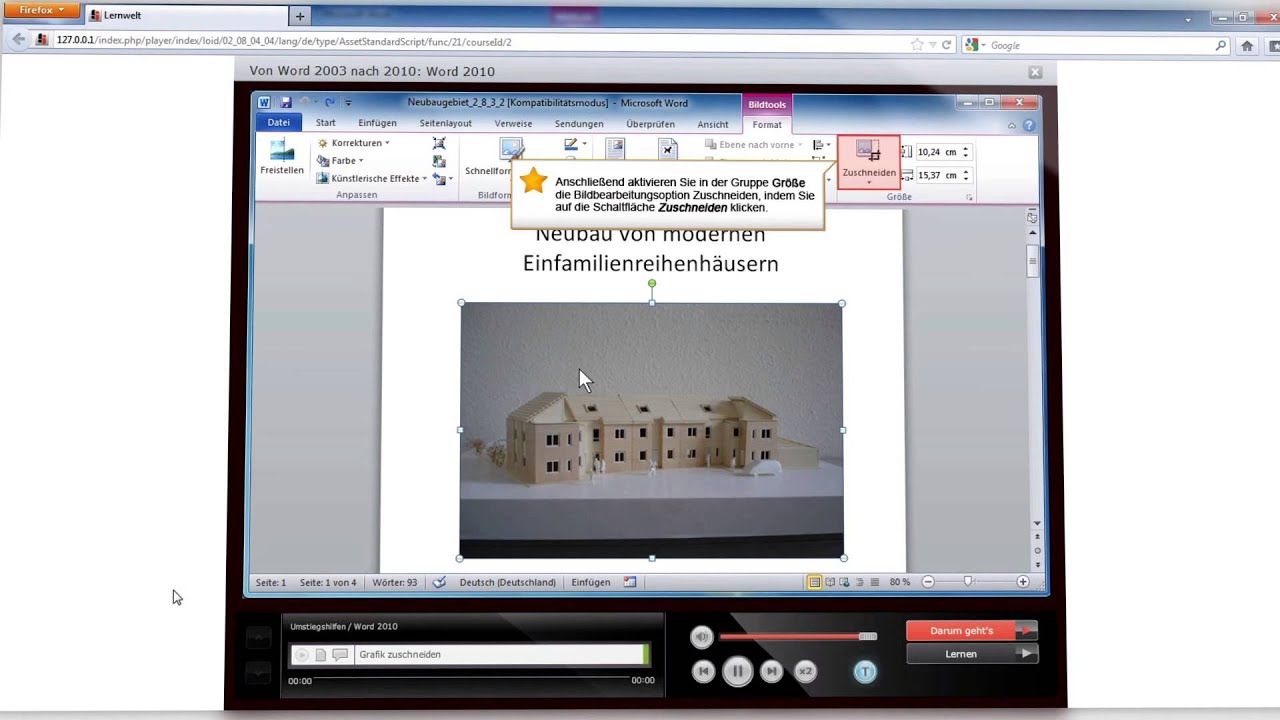Click the Lernen button

(972, 654)
